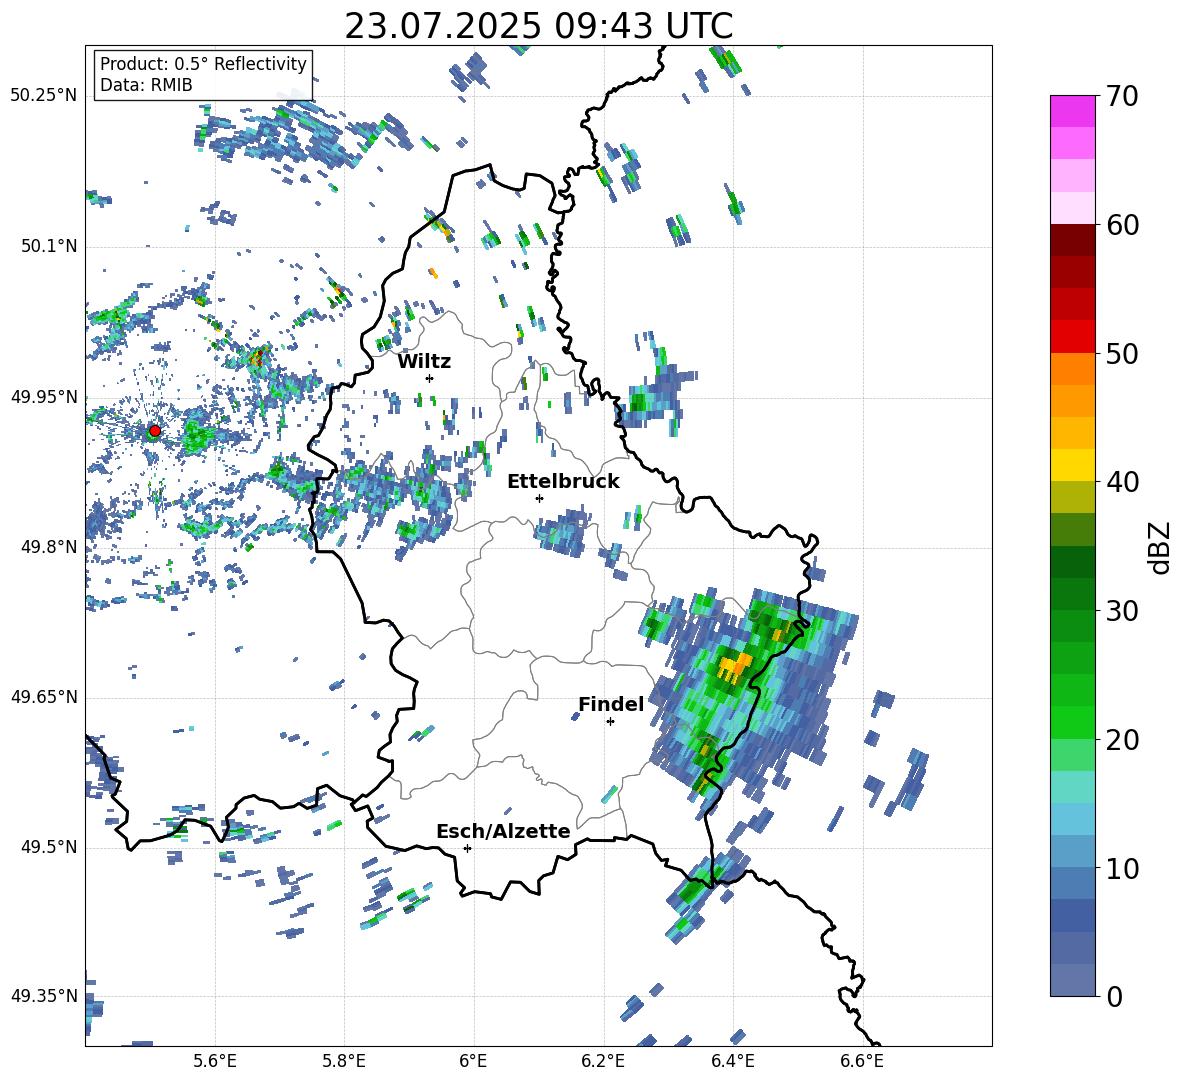Click the 49.8°N latitude label
The image size is (1184, 1081).
click(48, 547)
